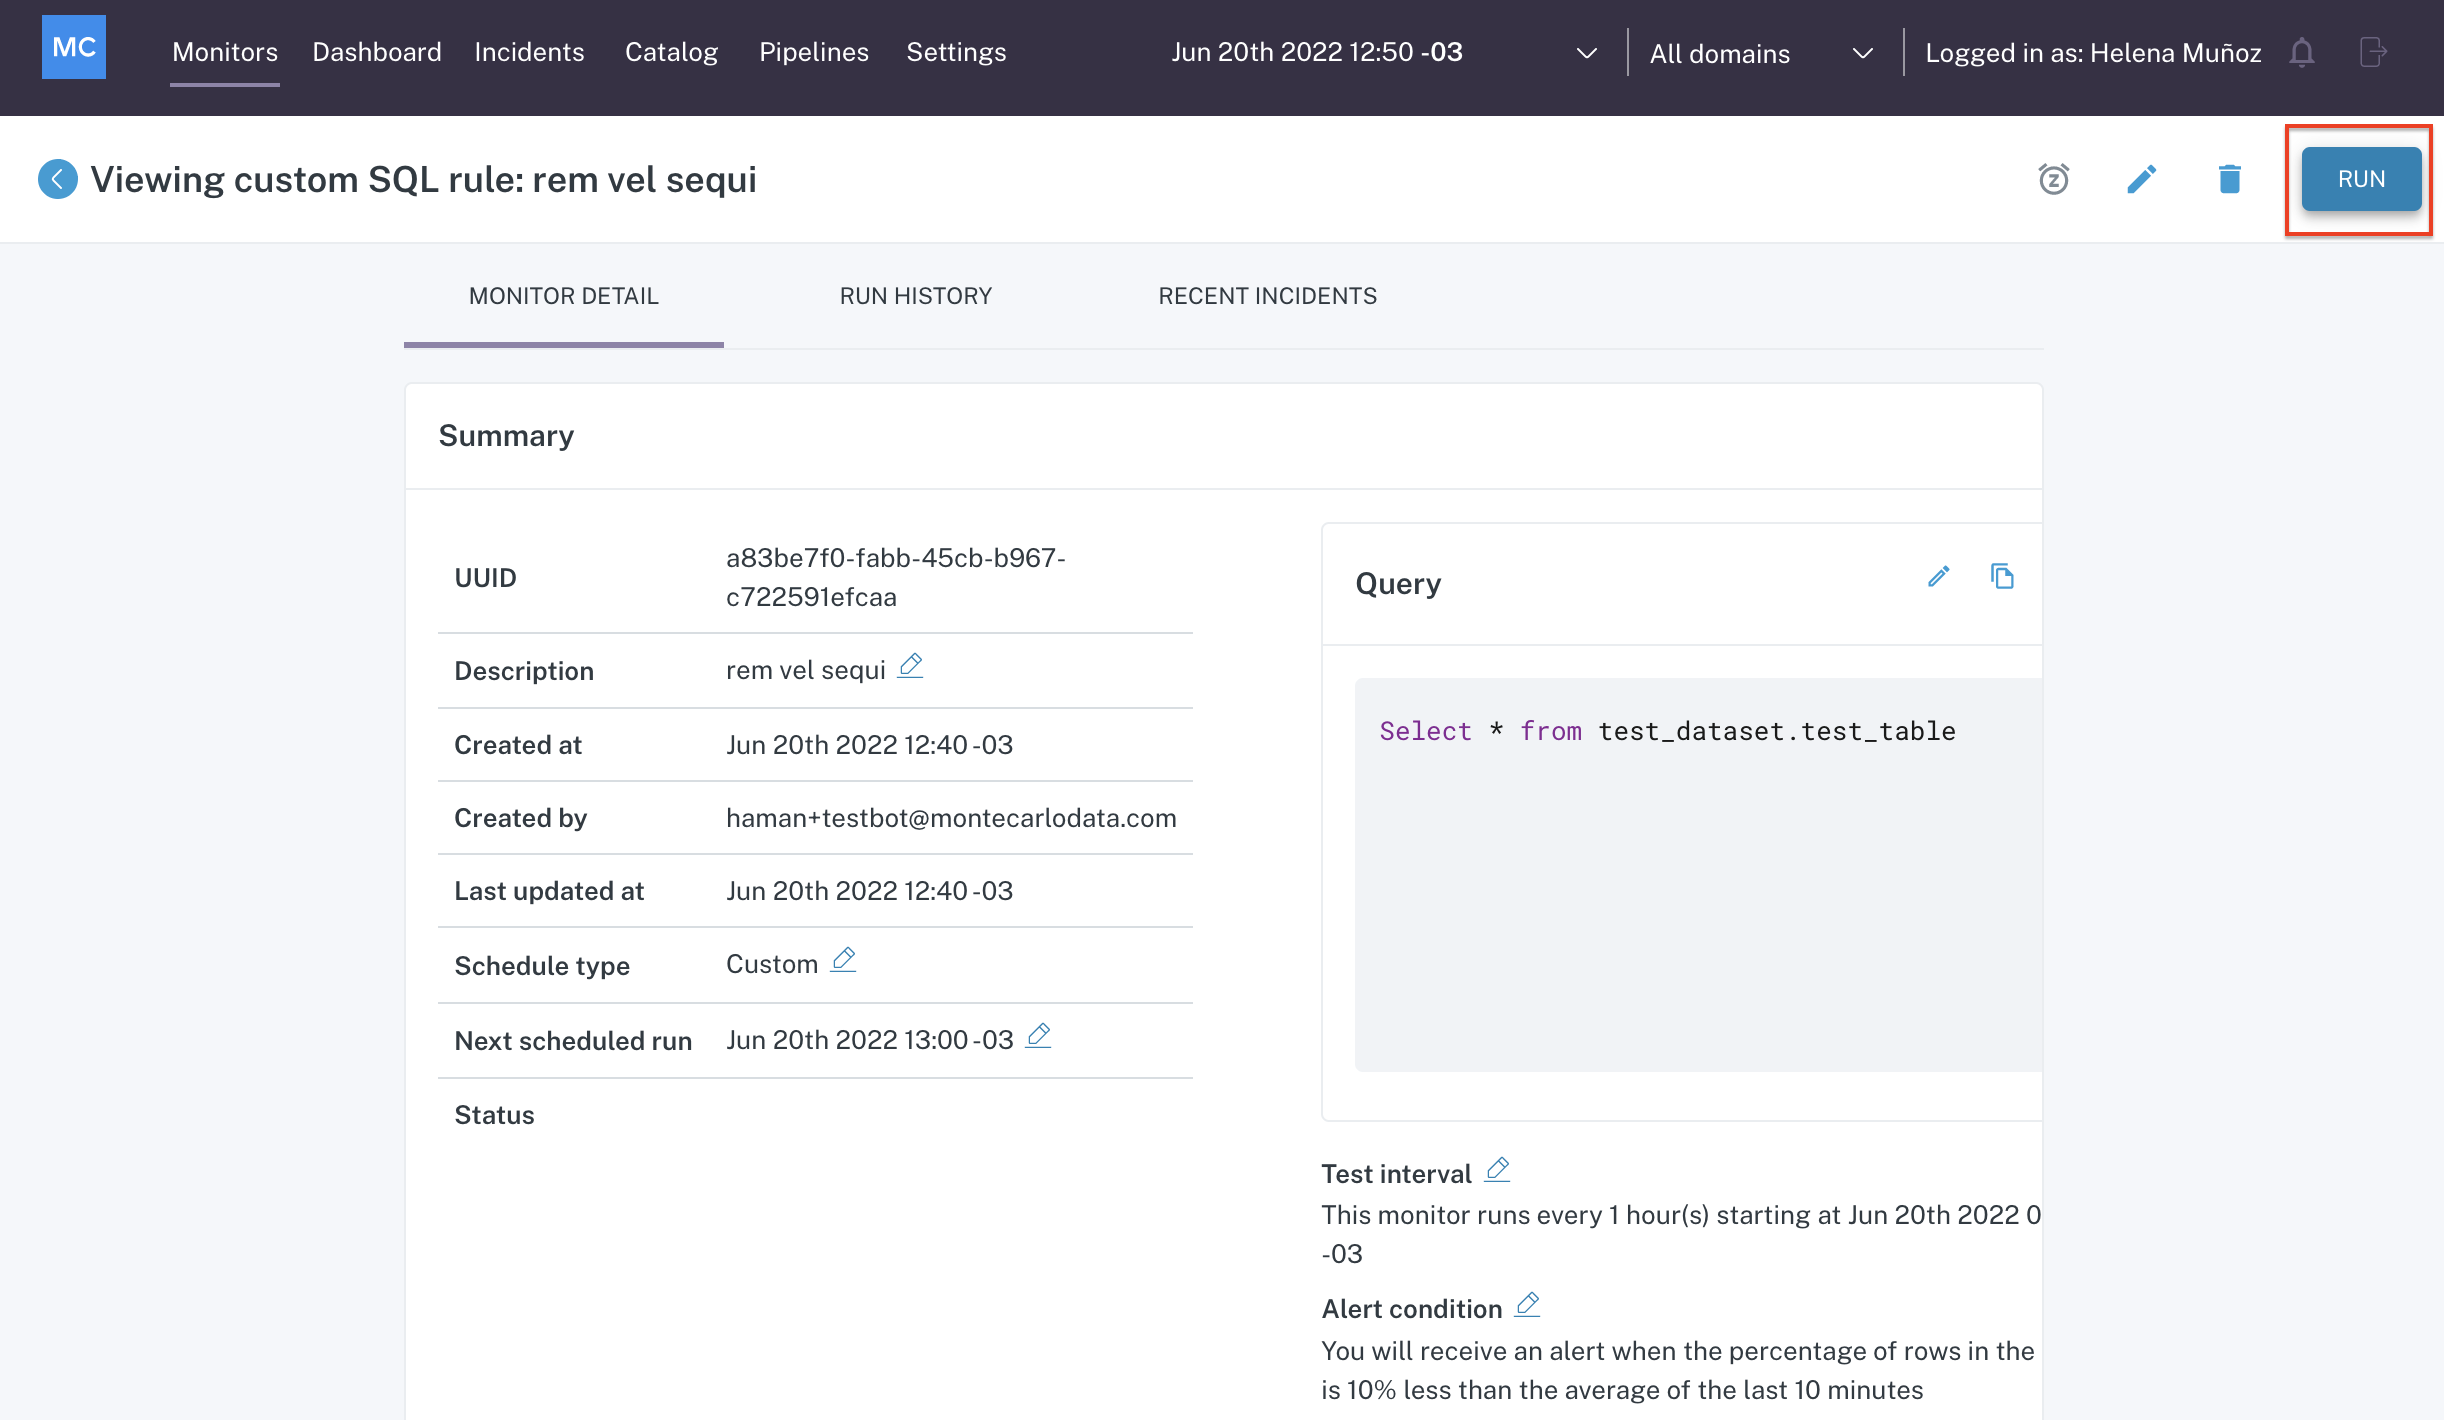Copy the query with the copy icon
The height and width of the screenshot is (1420, 2444).
pyautogui.click(x=2002, y=577)
